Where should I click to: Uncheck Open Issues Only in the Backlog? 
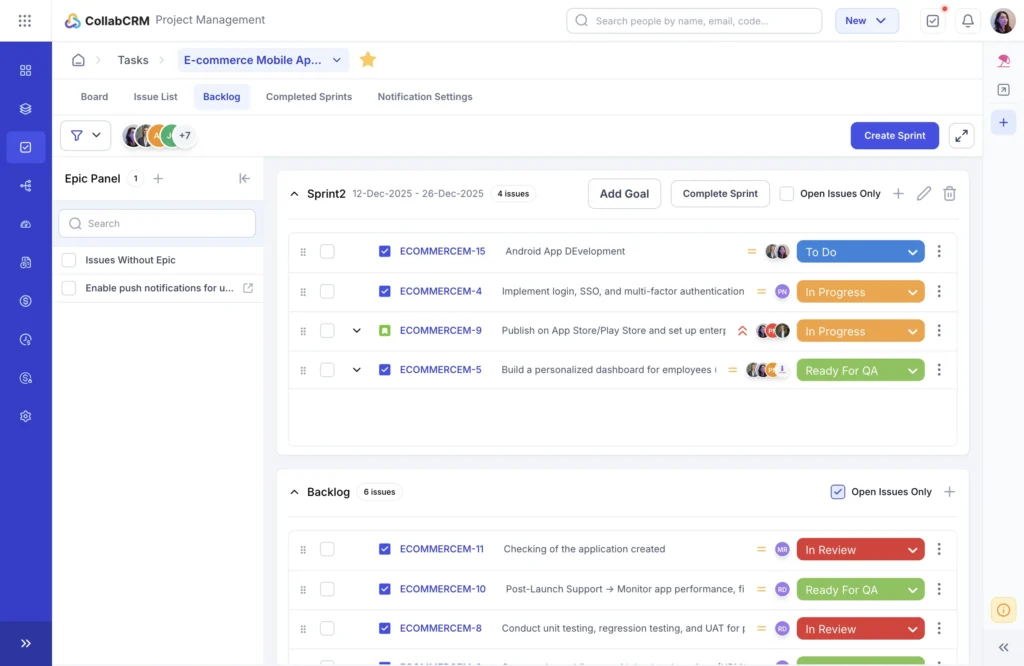pyautogui.click(x=838, y=491)
